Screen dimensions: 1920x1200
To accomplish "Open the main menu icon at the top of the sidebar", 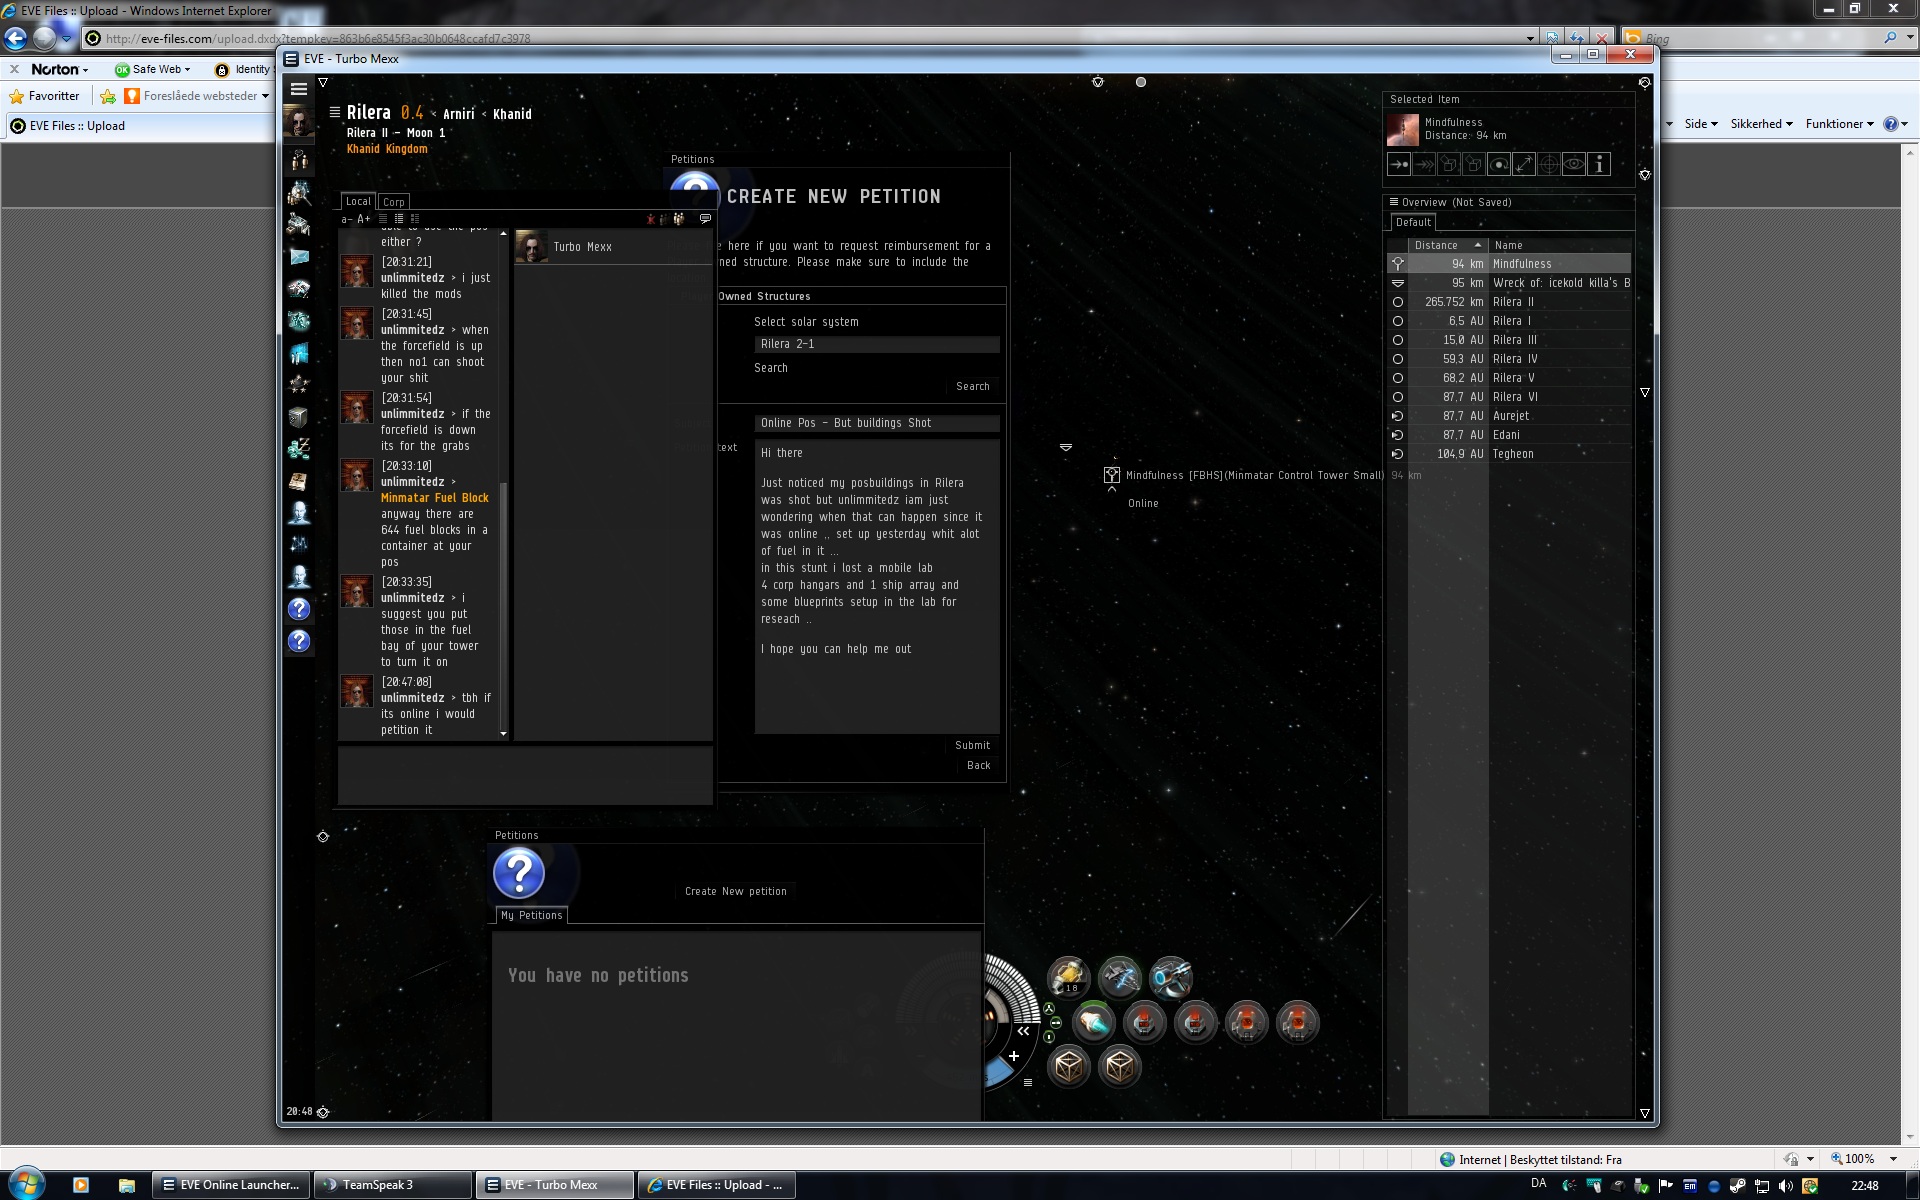I will coord(299,89).
